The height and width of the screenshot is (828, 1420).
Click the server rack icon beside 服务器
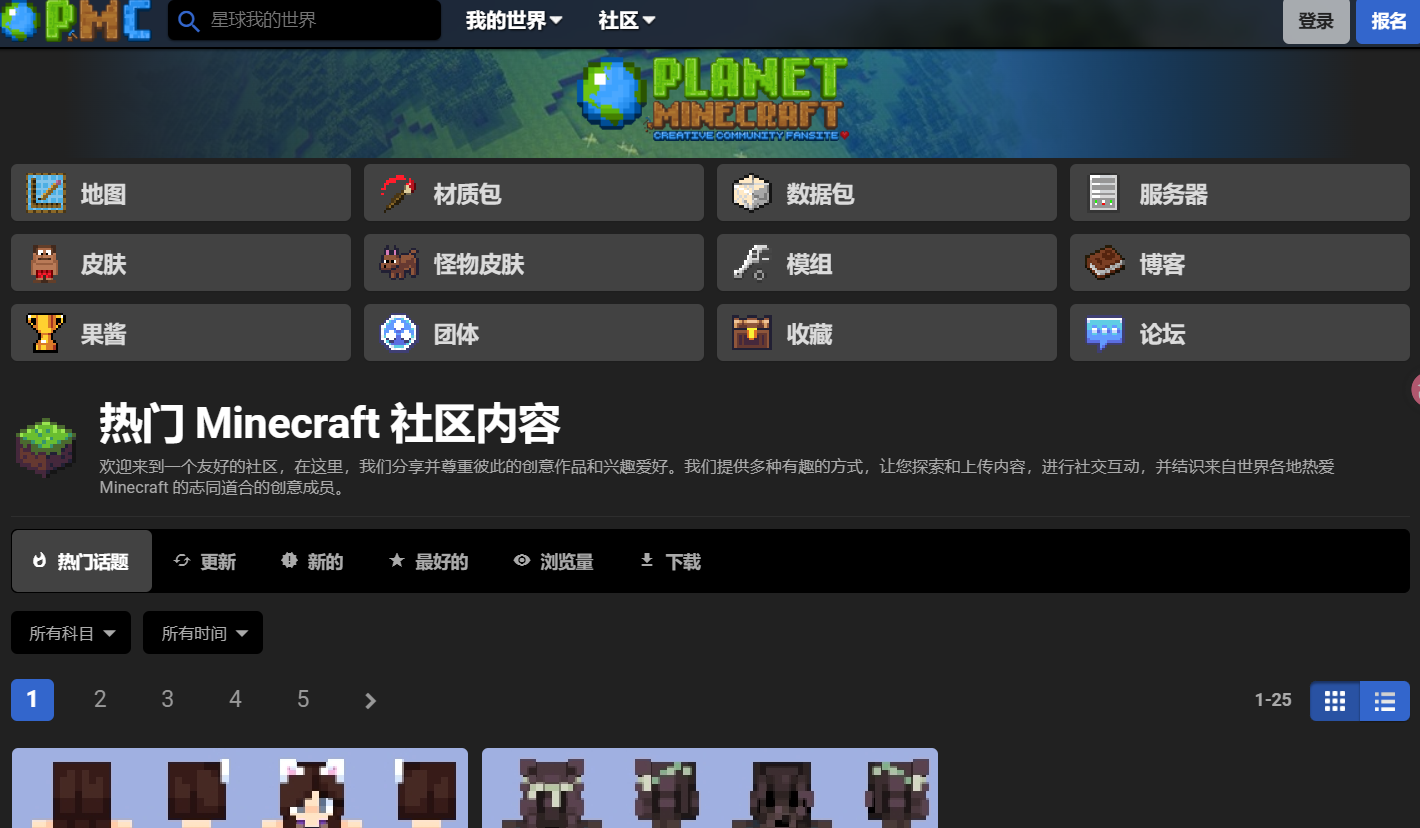click(1103, 193)
